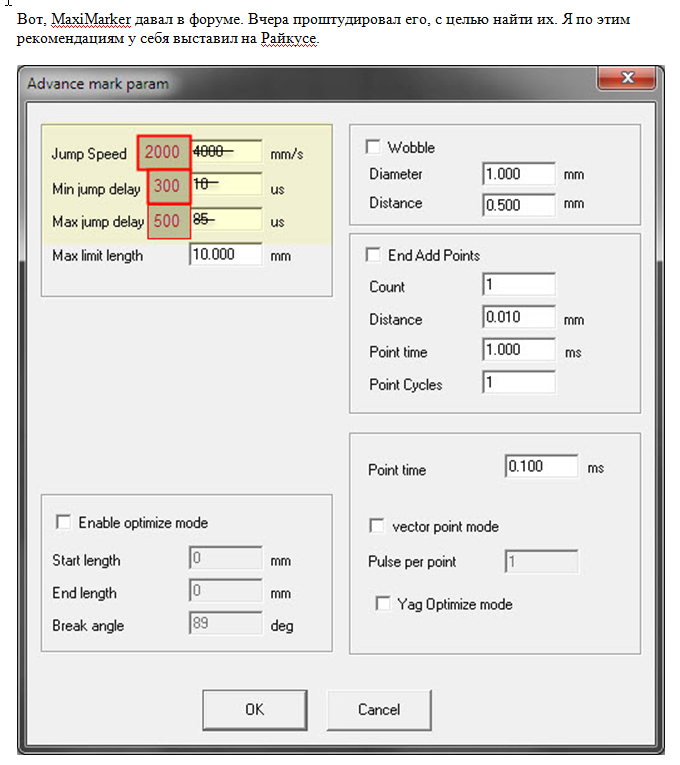Image resolution: width=680 pixels, height=765 pixels.
Task: Close the Advance mark param dialog
Action: 627,80
